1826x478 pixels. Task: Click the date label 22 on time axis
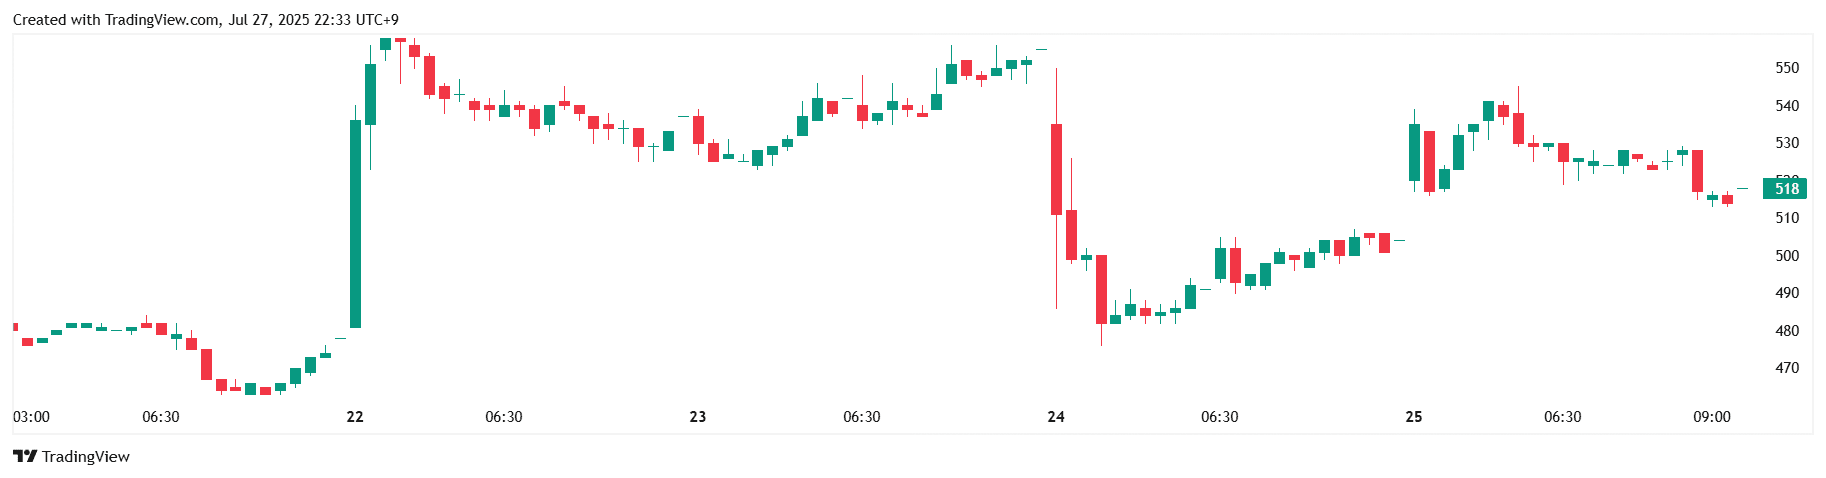pos(355,417)
